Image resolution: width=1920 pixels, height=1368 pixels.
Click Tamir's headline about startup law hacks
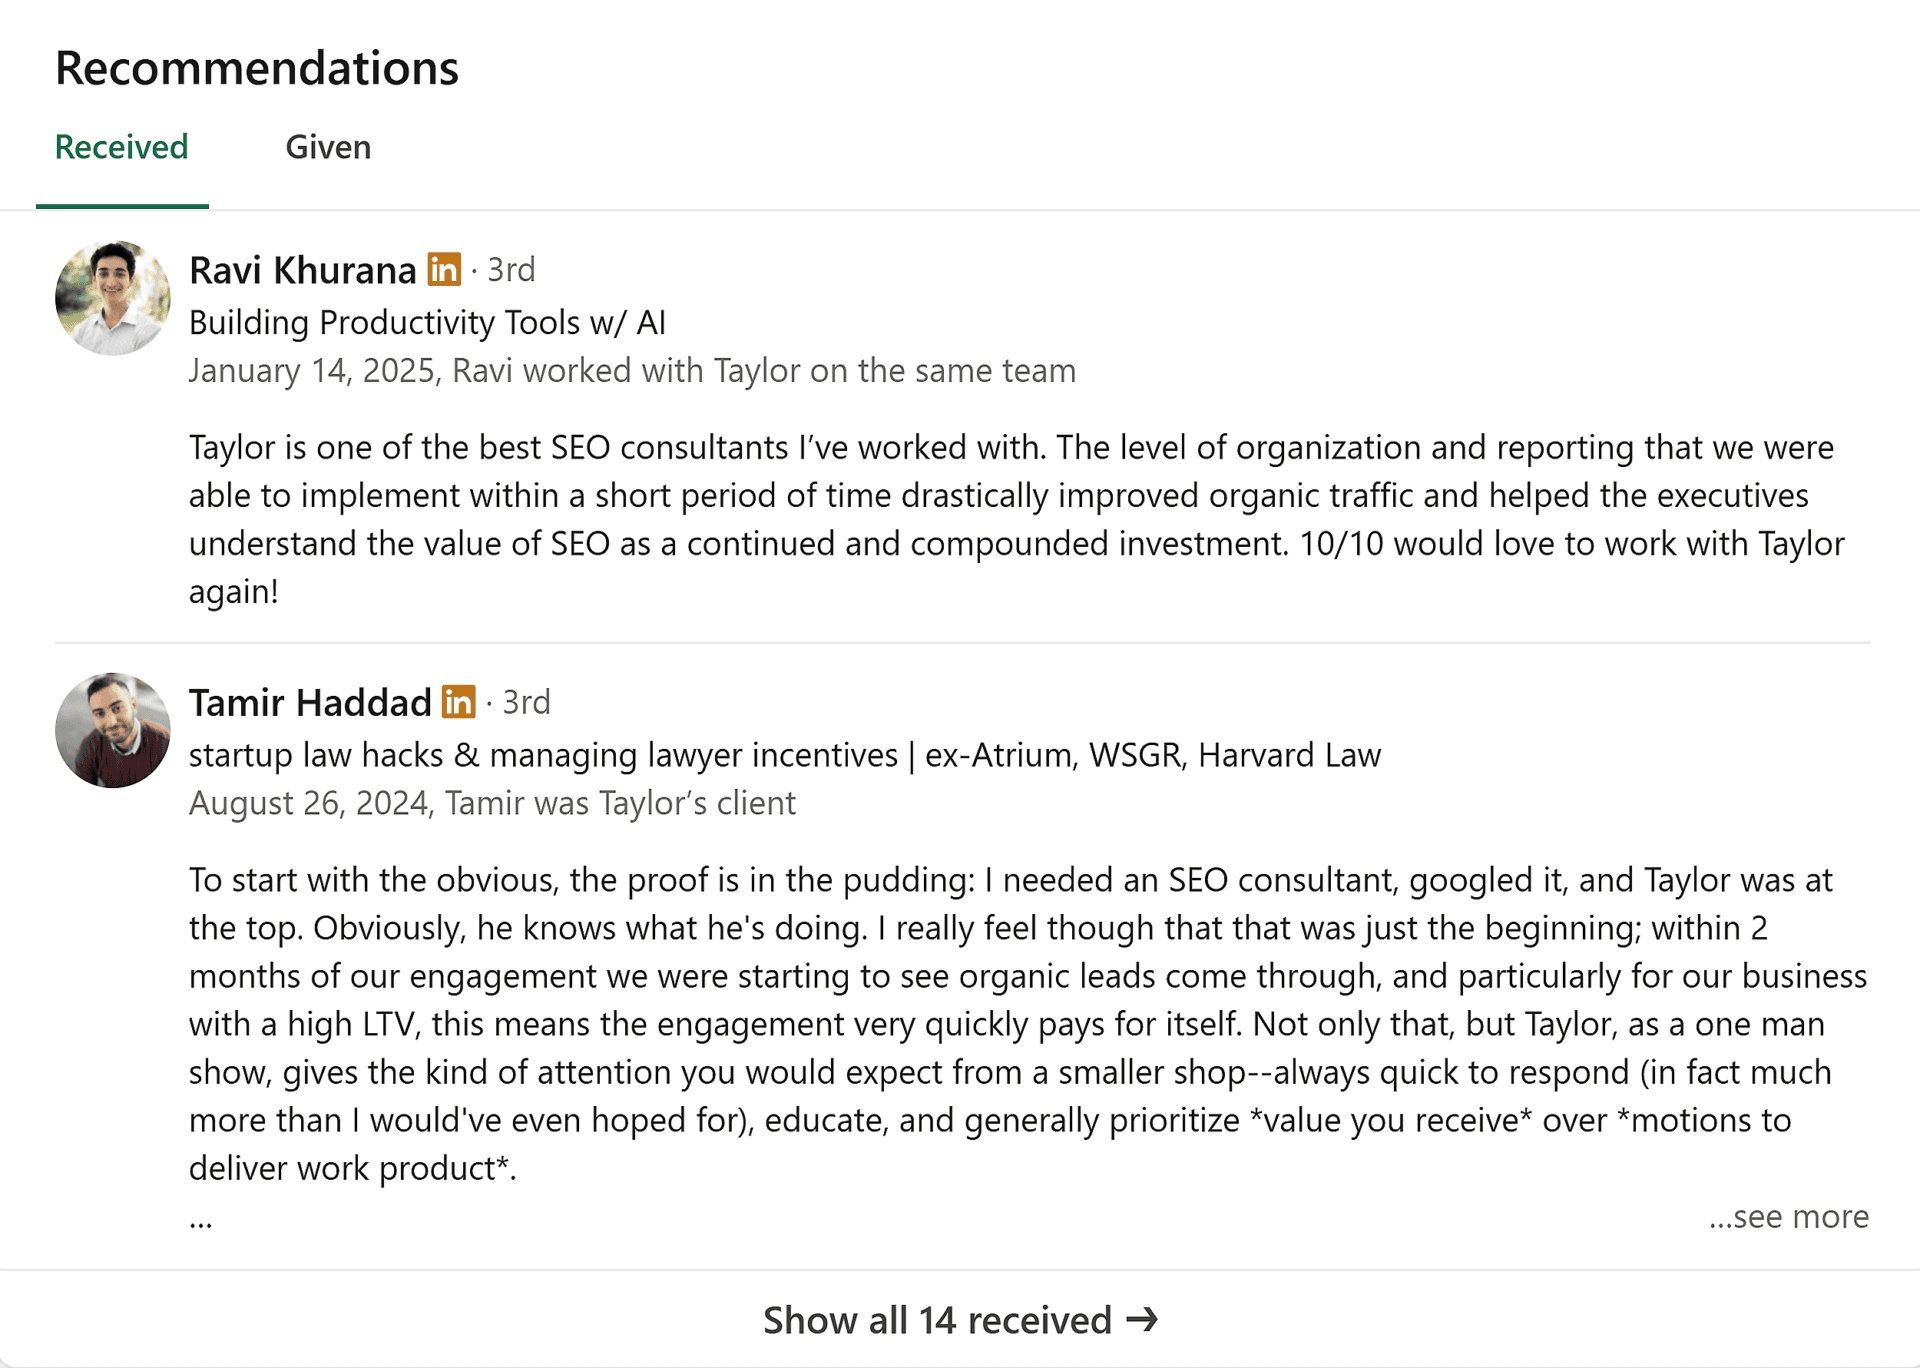tap(785, 755)
